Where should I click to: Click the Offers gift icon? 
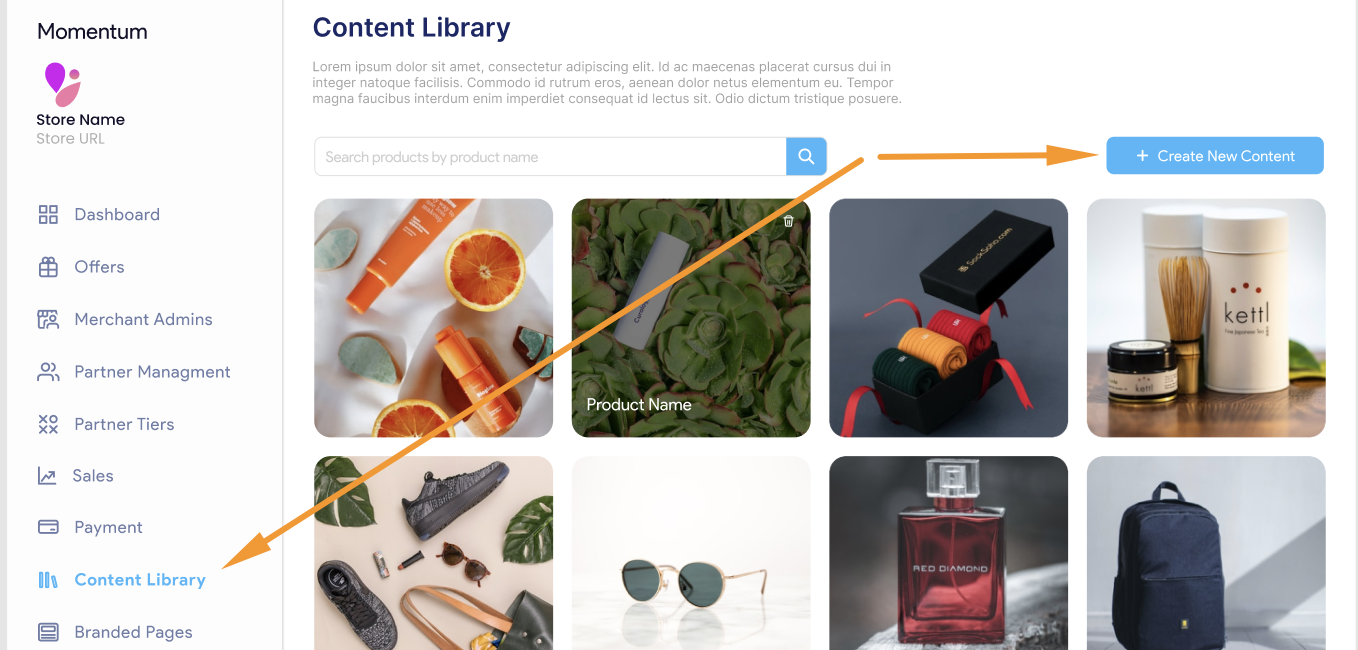pyautogui.click(x=48, y=267)
